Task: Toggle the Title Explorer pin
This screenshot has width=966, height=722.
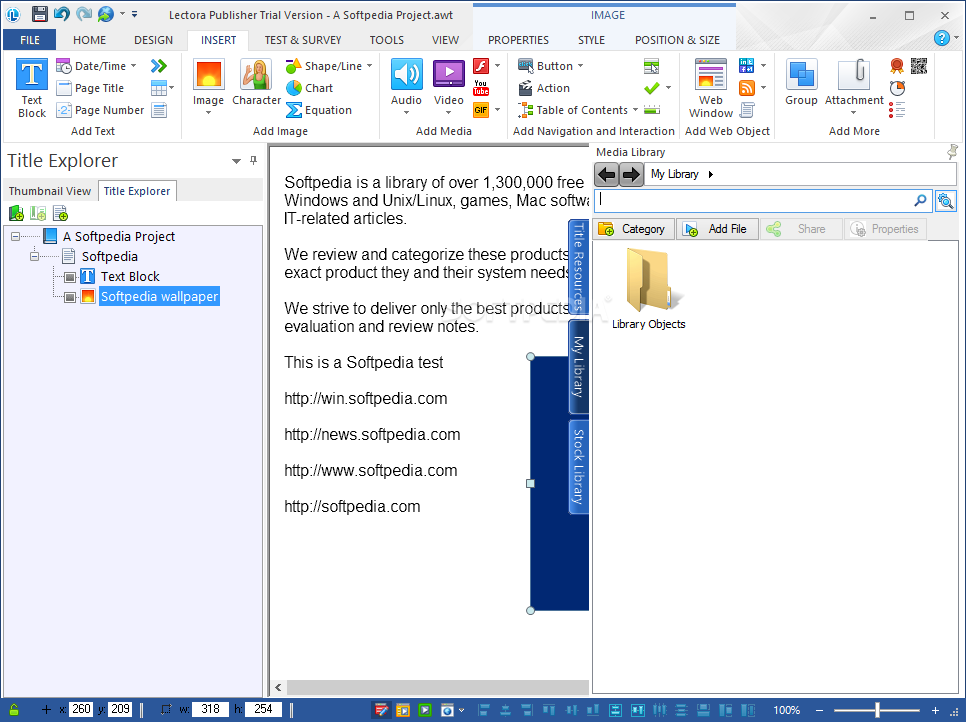Action: pos(253,160)
